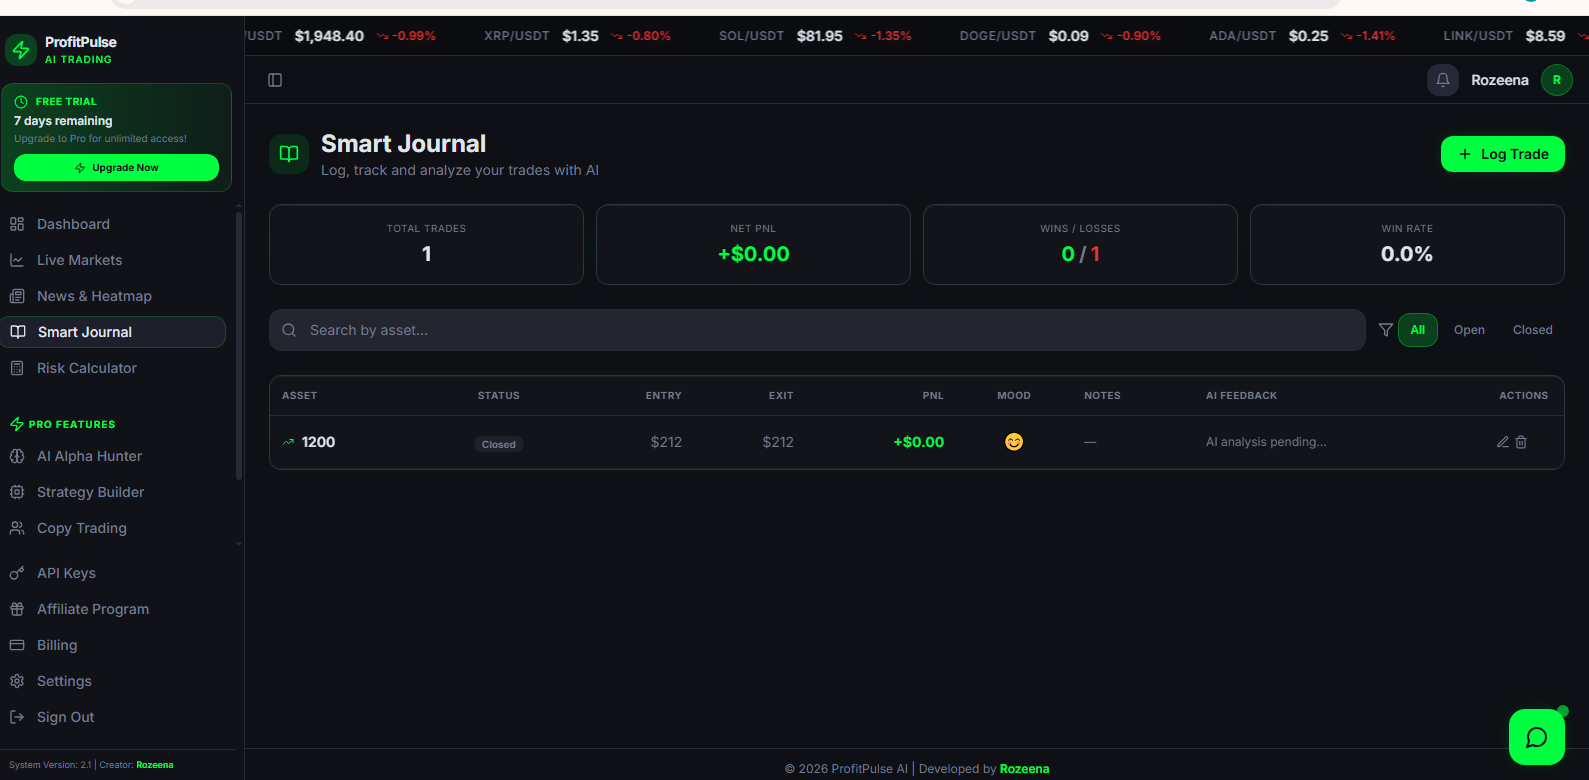Click the ASSET column header

click(299, 396)
